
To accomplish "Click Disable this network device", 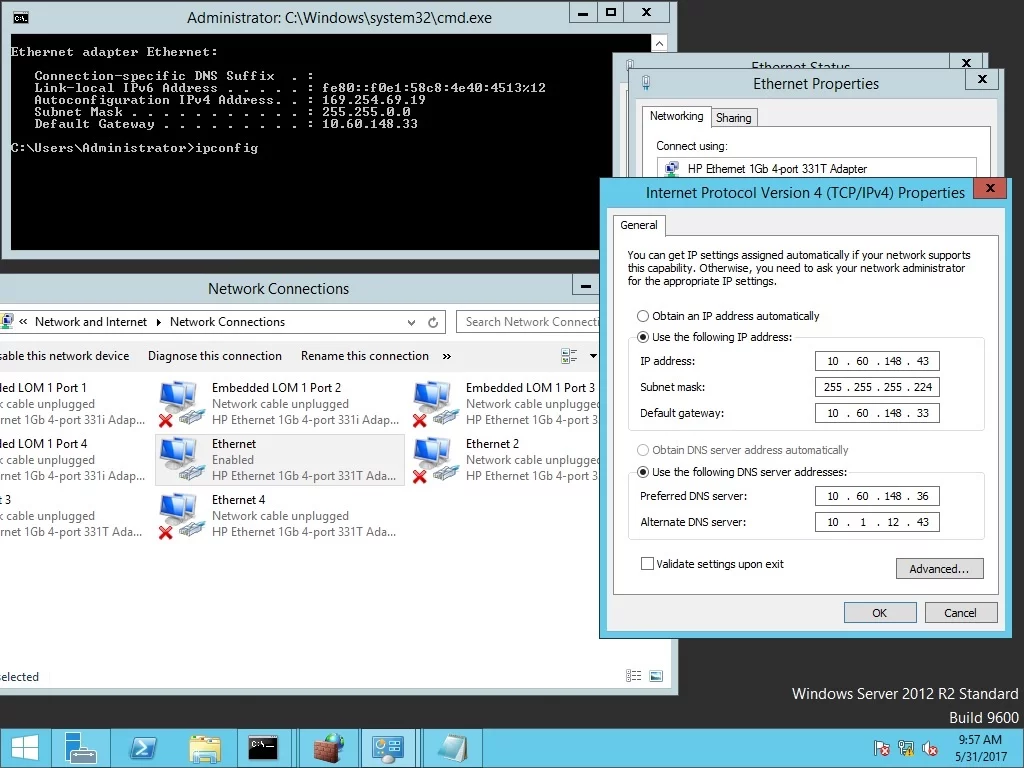I will pos(65,356).
